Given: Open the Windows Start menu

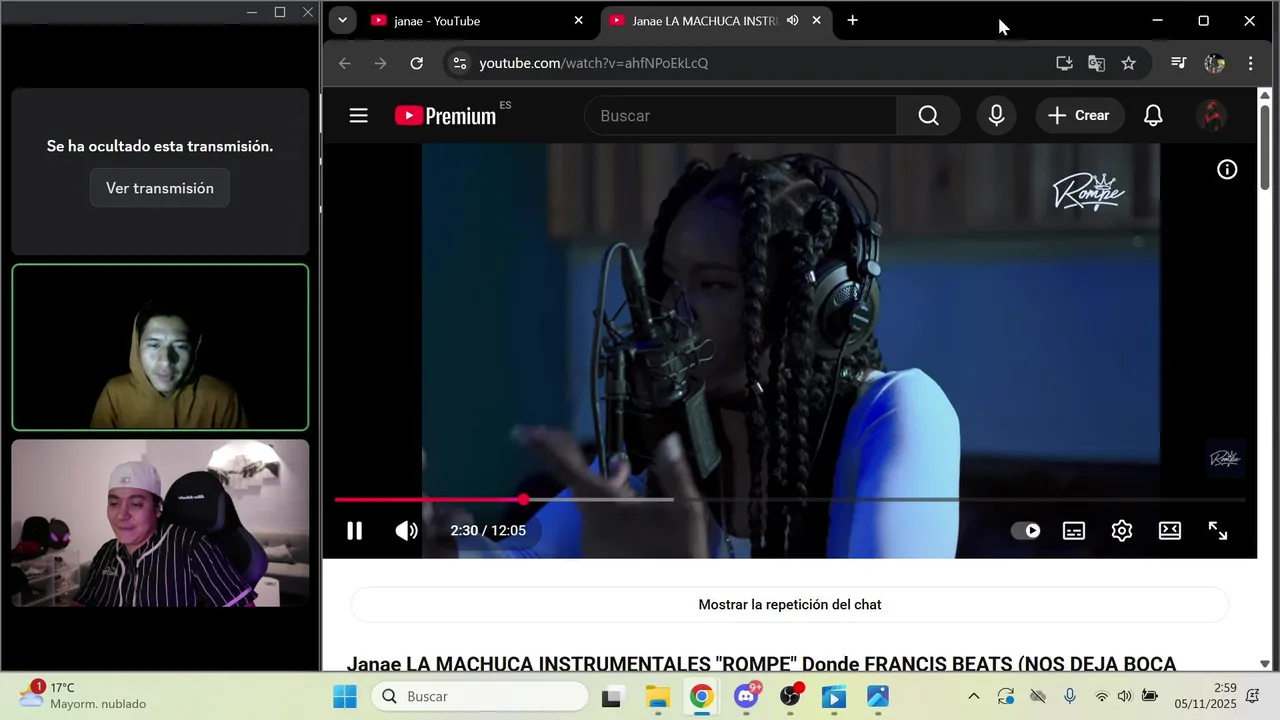Looking at the screenshot, I should pos(345,696).
